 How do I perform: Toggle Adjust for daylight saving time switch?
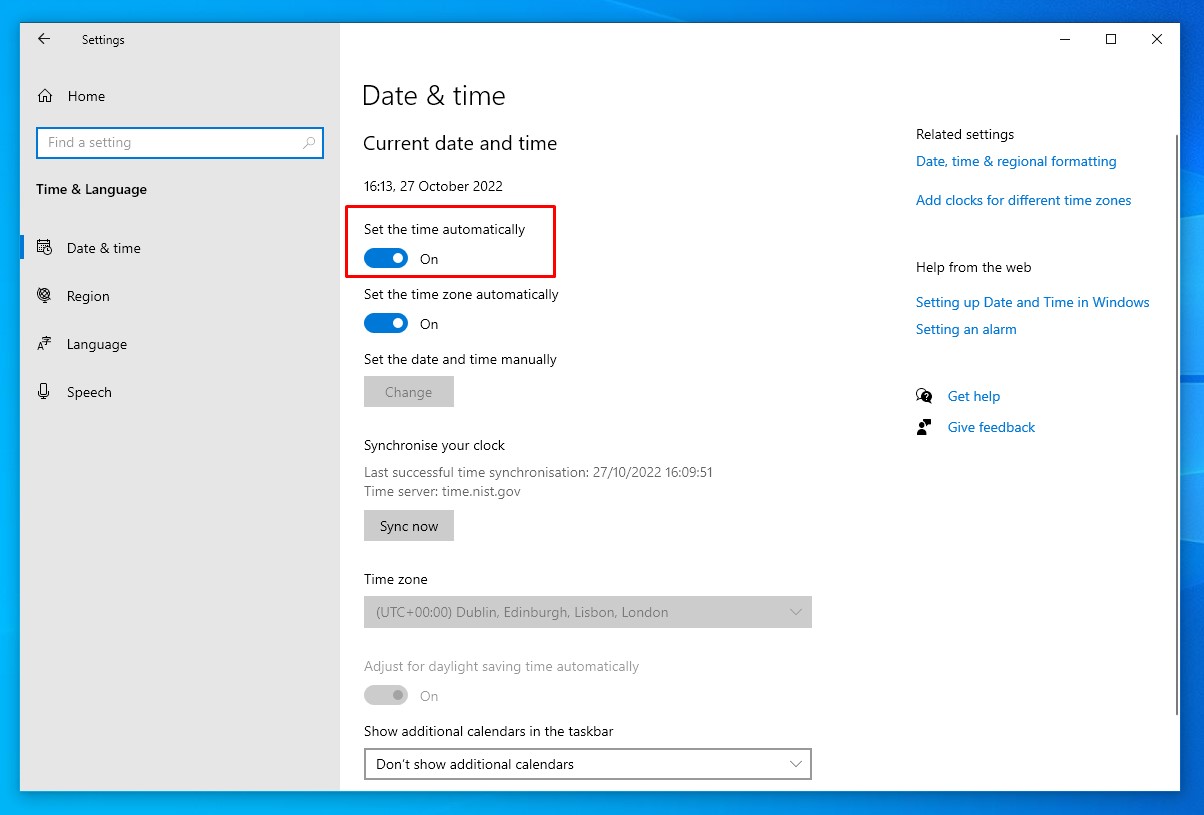tap(386, 696)
